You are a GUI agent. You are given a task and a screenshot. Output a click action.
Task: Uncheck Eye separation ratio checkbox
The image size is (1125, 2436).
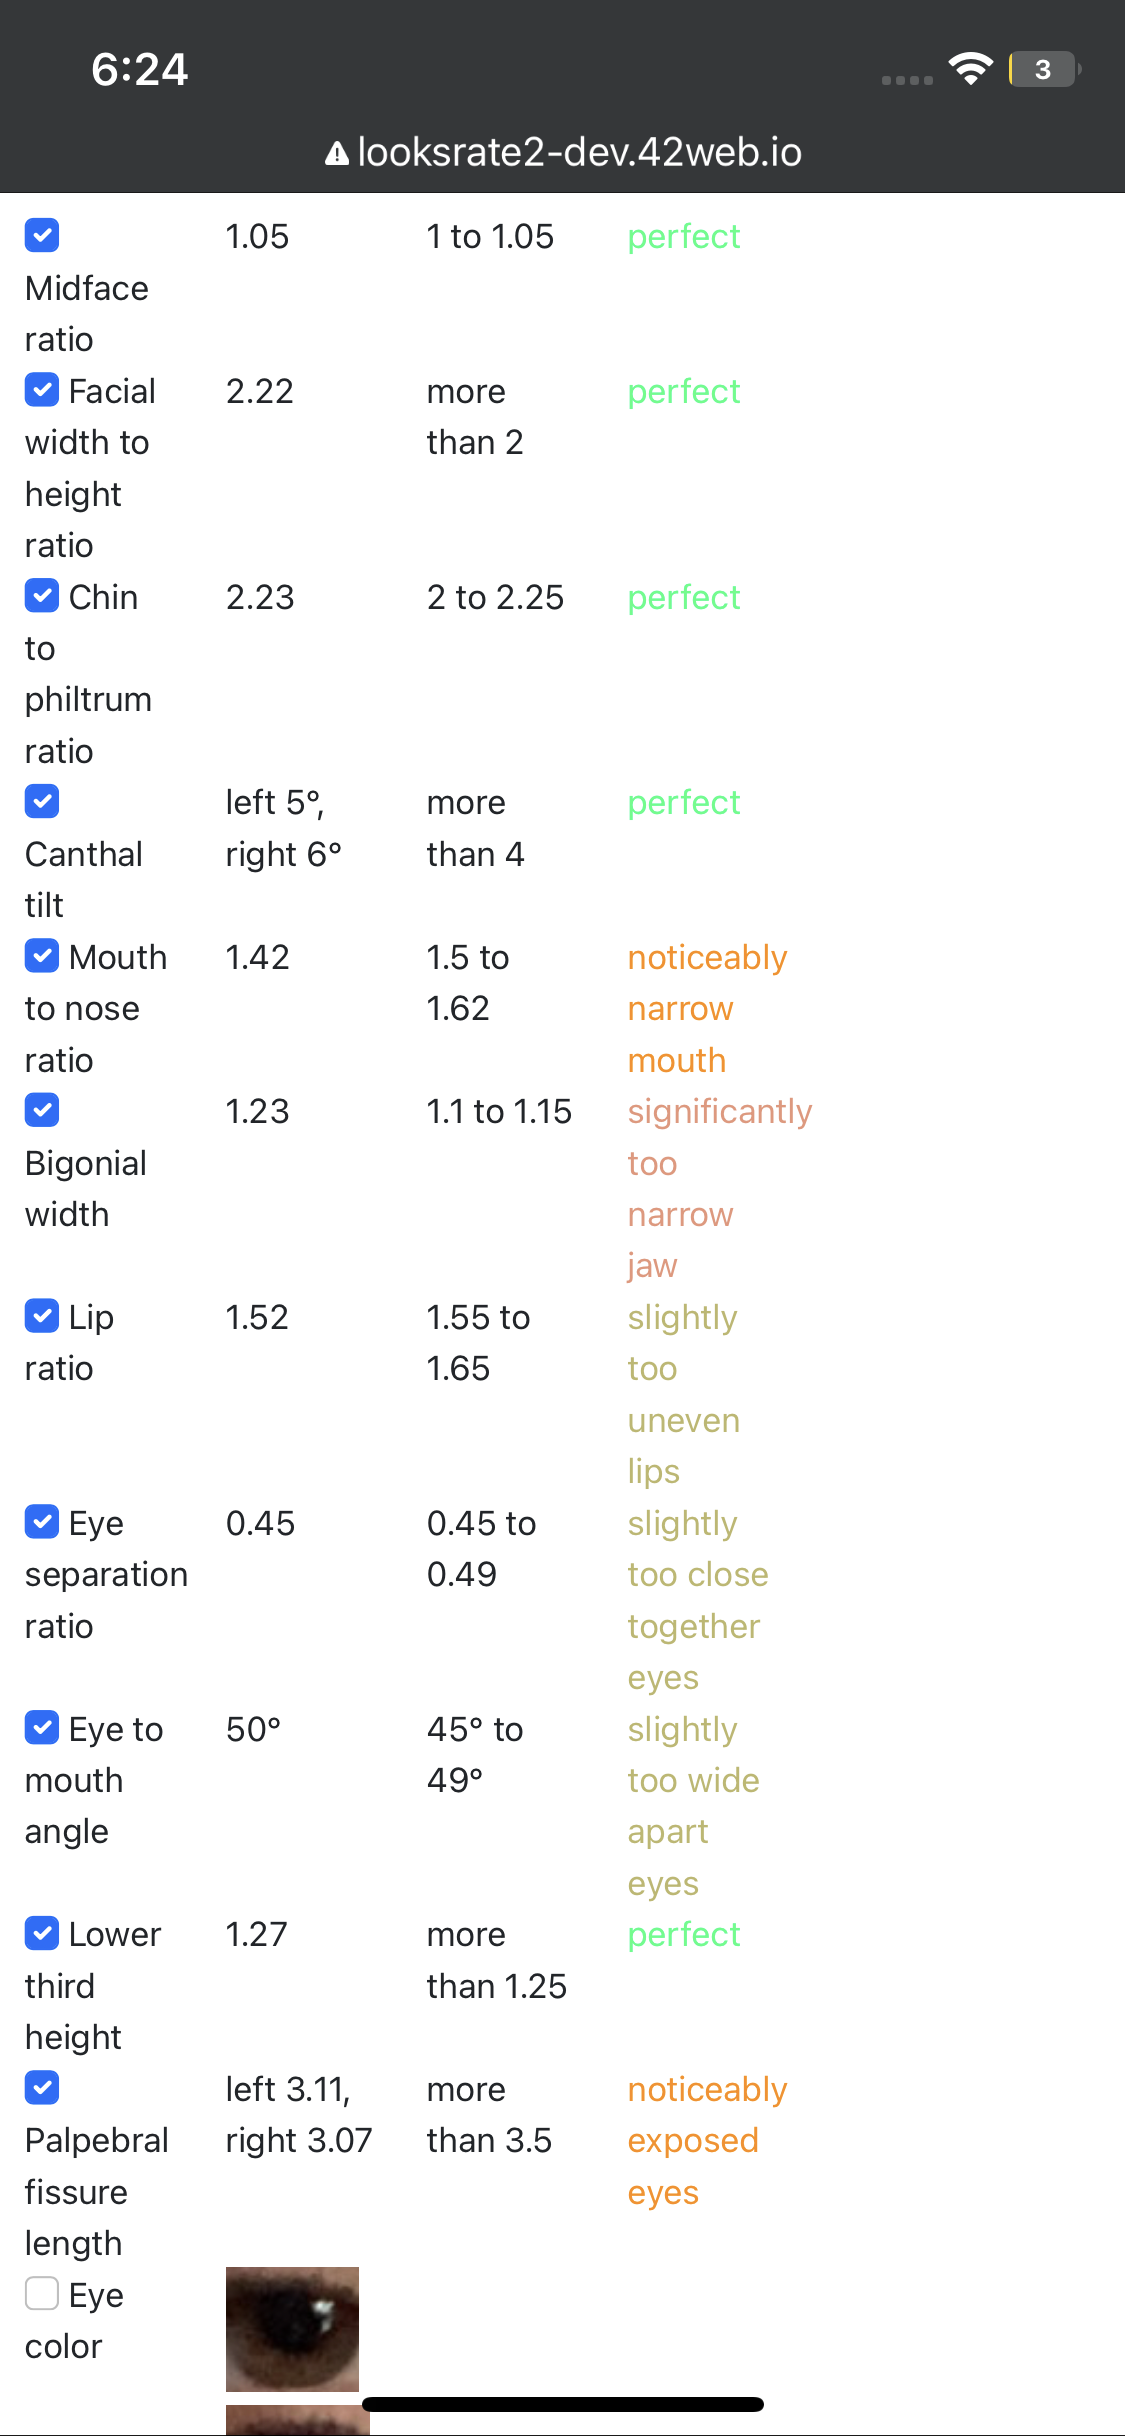coord(42,1522)
